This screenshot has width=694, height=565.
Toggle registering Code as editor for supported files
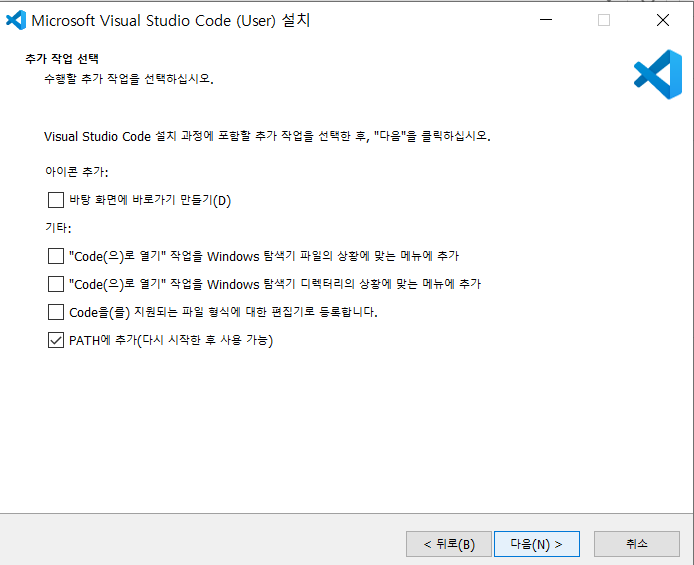click(x=56, y=312)
